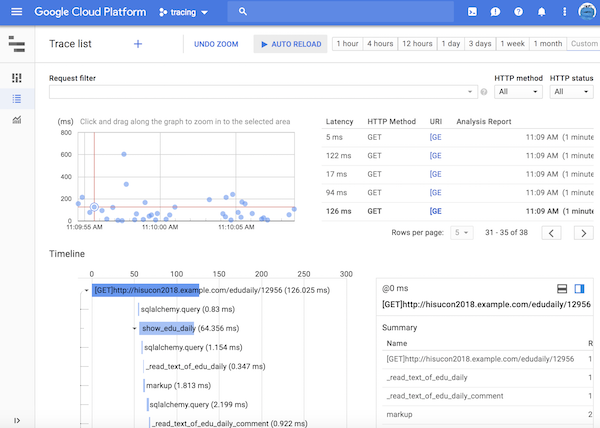Viewport: 600px width, 428px height.
Task: Activate Cloud Shell icon
Action: 473,12
